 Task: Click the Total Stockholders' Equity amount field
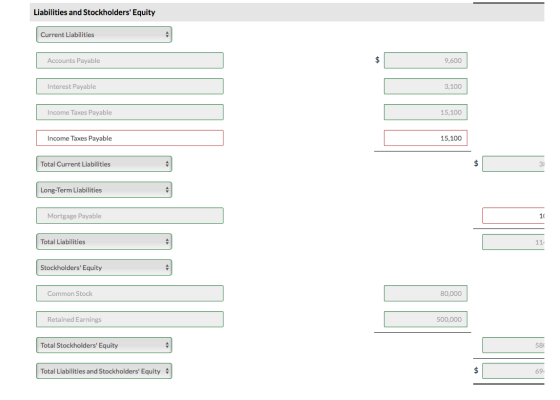[x=513, y=345]
